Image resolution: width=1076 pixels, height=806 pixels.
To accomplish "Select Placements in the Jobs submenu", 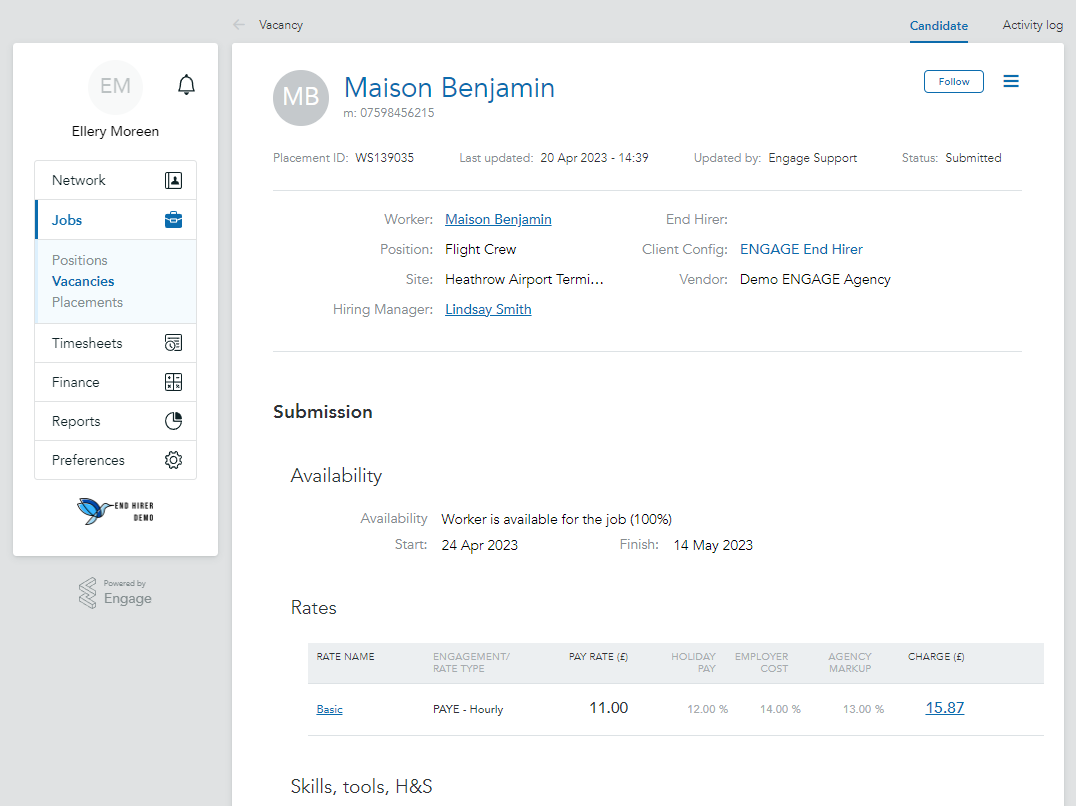I will tap(87, 303).
